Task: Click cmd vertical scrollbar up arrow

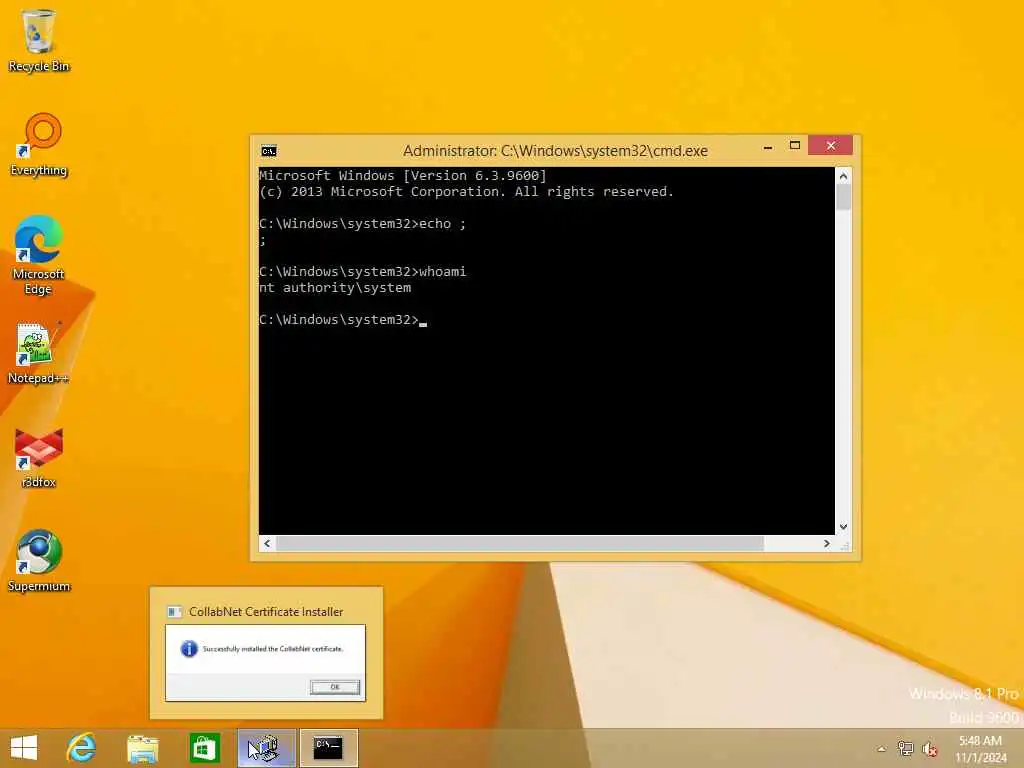Action: click(843, 176)
